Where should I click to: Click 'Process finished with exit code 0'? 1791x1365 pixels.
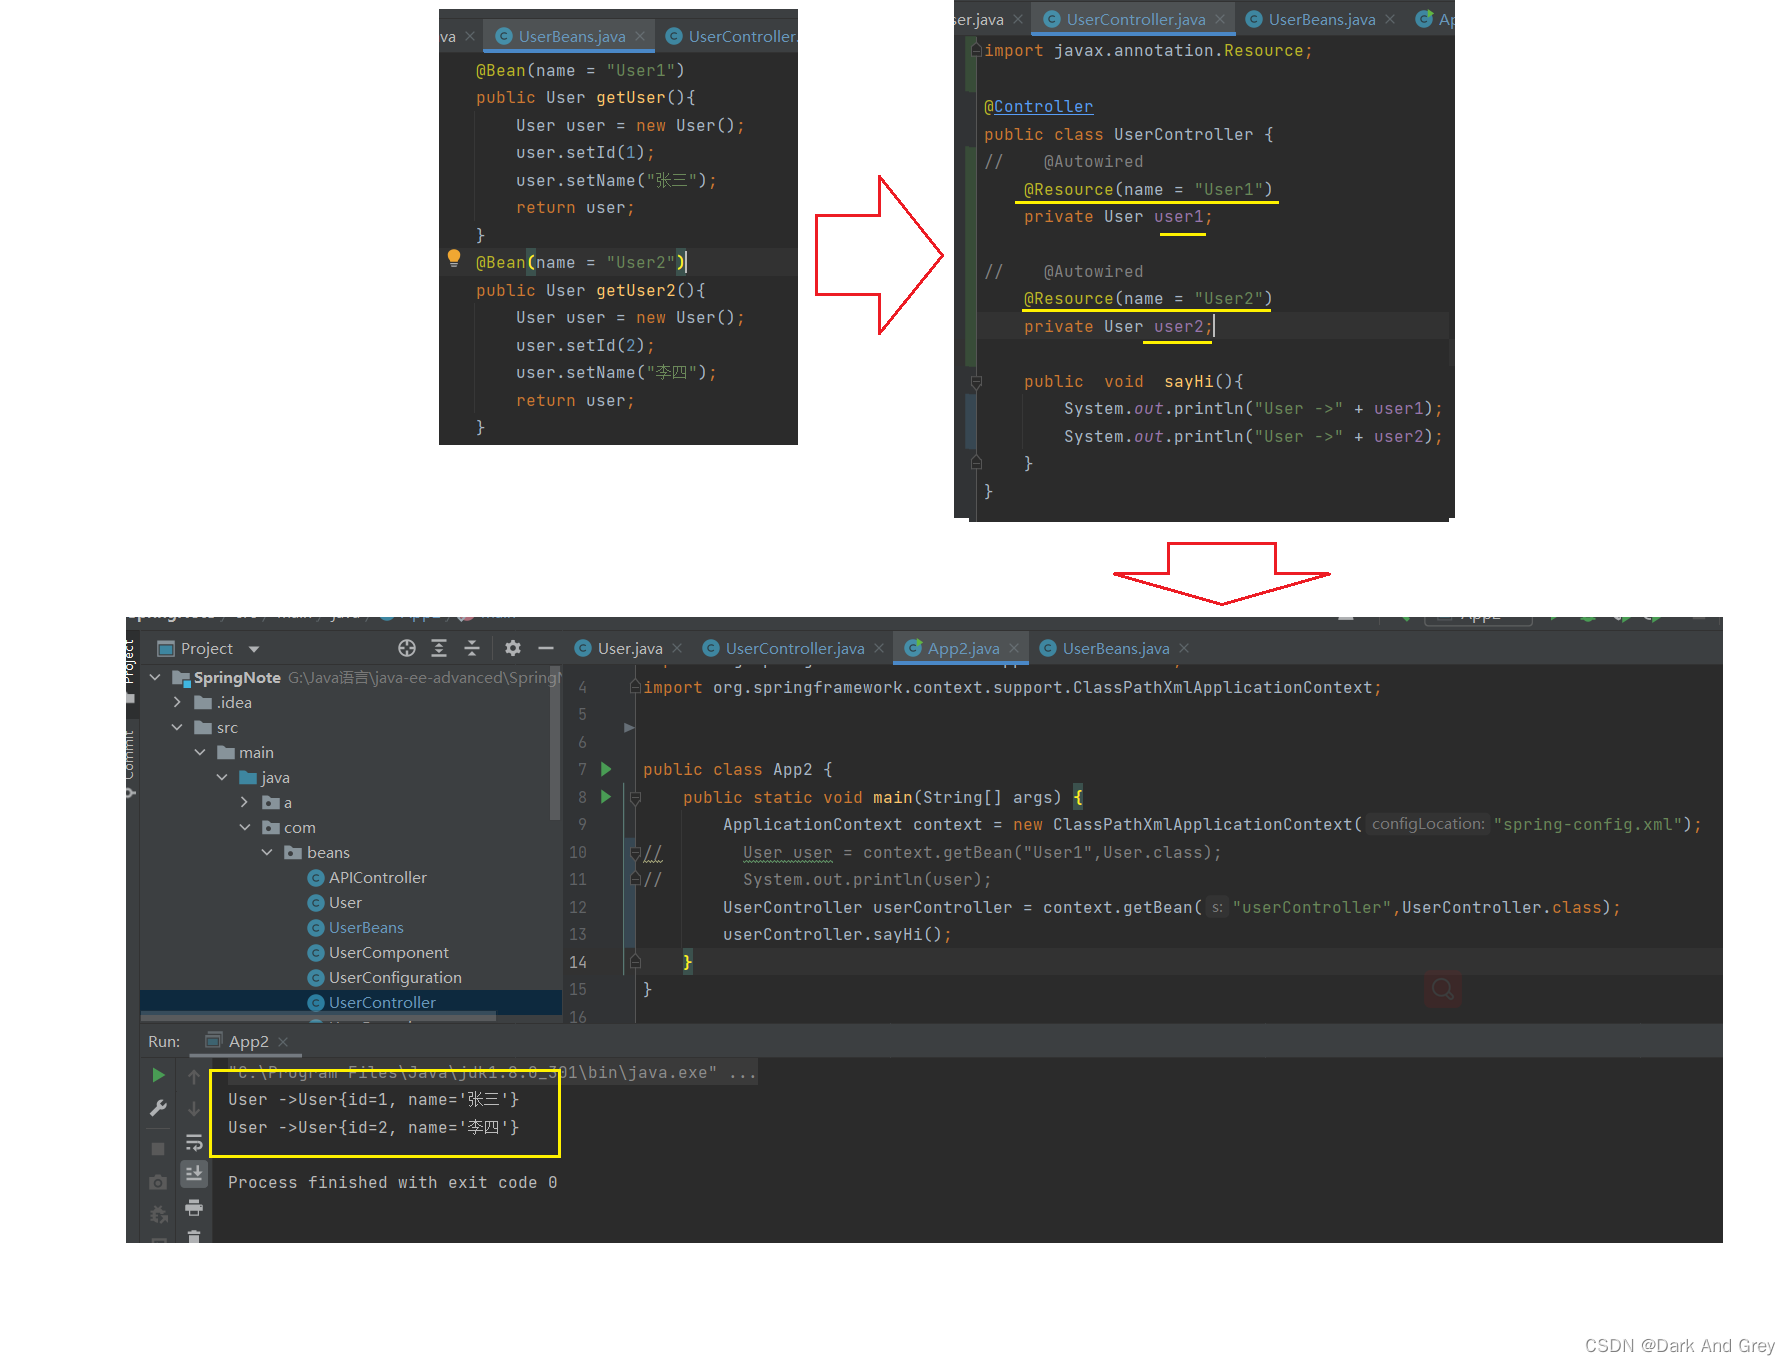[x=392, y=1182]
